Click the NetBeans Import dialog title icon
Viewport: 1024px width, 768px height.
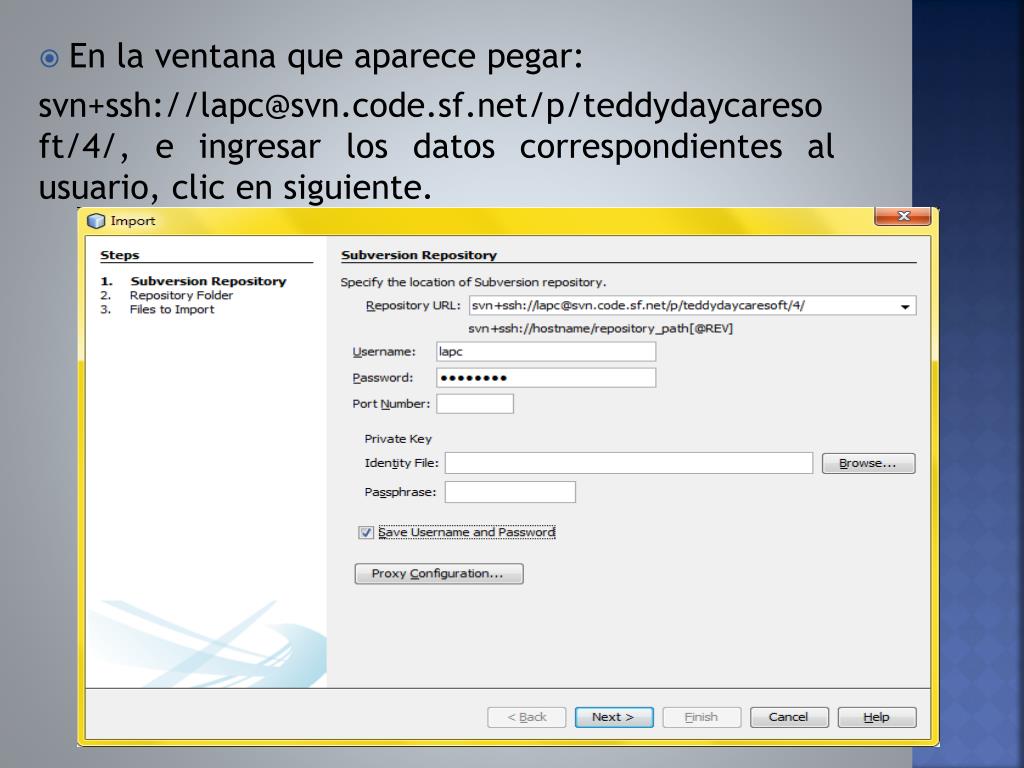pyautogui.click(x=96, y=221)
